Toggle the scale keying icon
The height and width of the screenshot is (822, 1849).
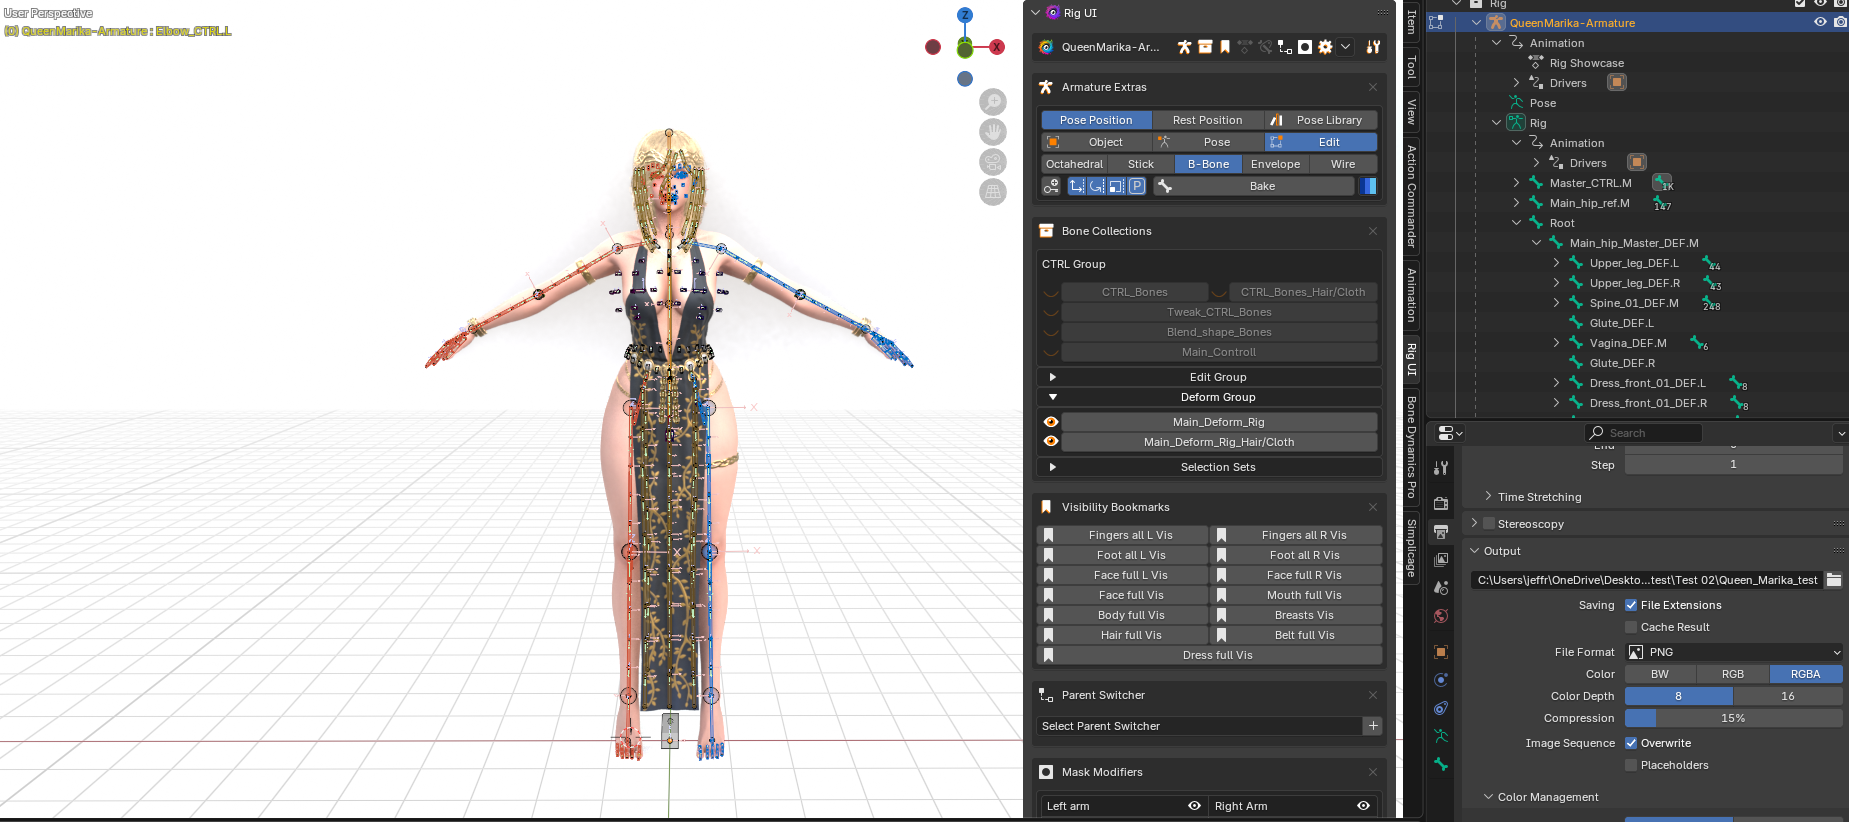tap(1117, 186)
